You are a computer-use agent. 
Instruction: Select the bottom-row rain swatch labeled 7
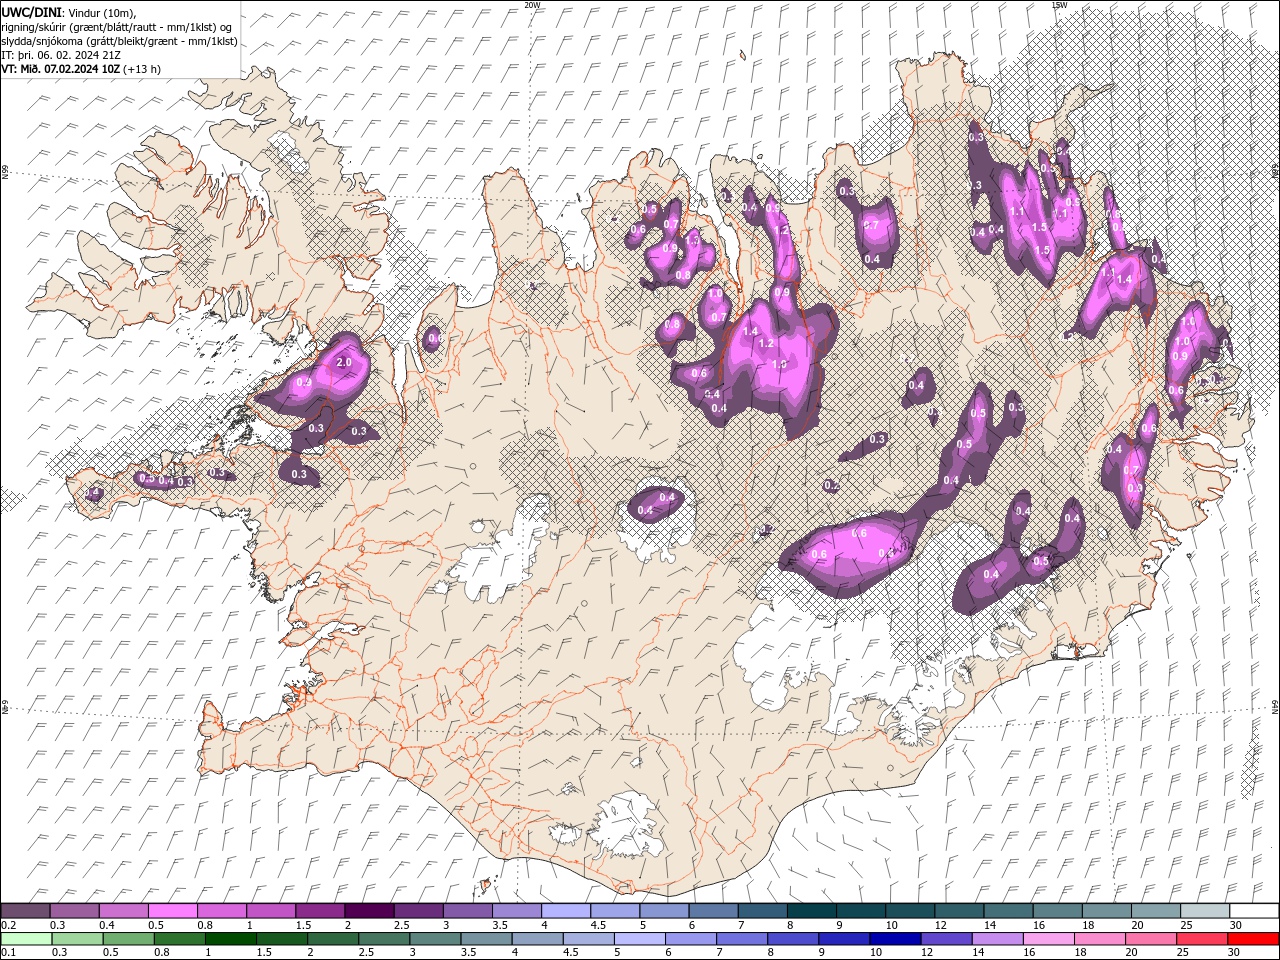pos(742,938)
